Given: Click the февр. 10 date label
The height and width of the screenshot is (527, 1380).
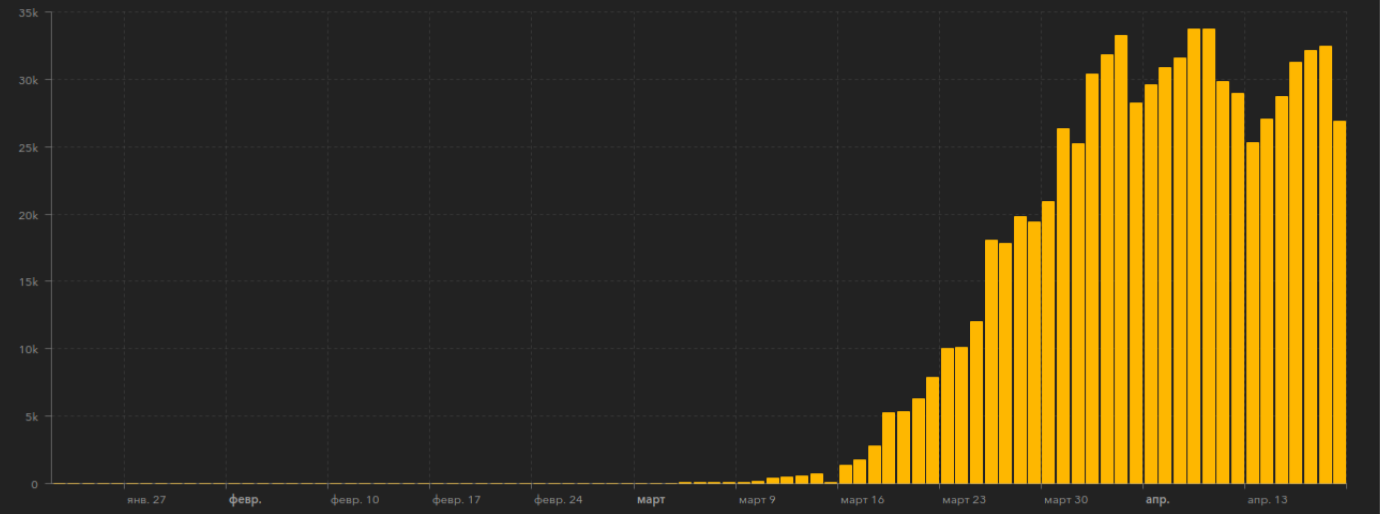Looking at the screenshot, I should click(354, 499).
